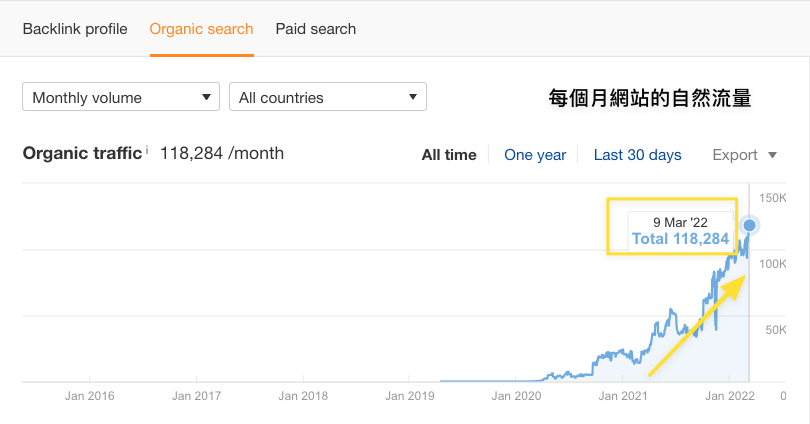Click the Jan 2022 timeline label

tap(729, 396)
